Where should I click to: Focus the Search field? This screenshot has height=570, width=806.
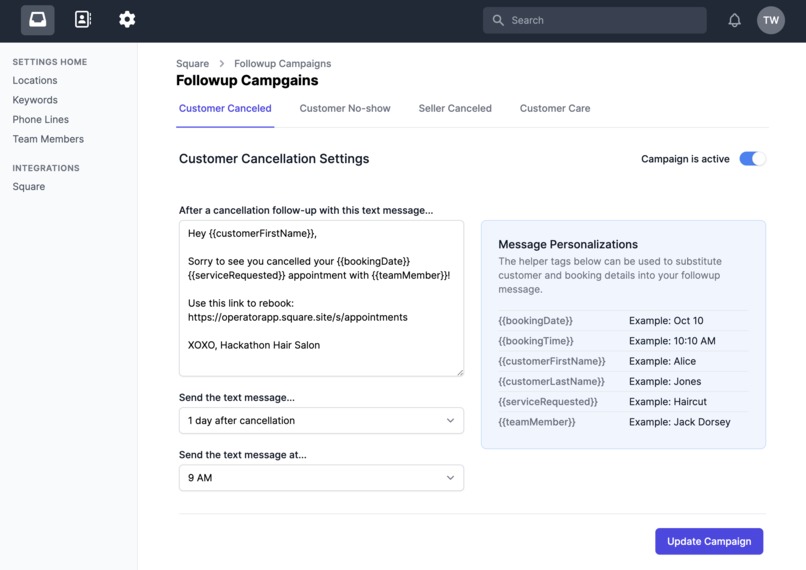pos(594,20)
